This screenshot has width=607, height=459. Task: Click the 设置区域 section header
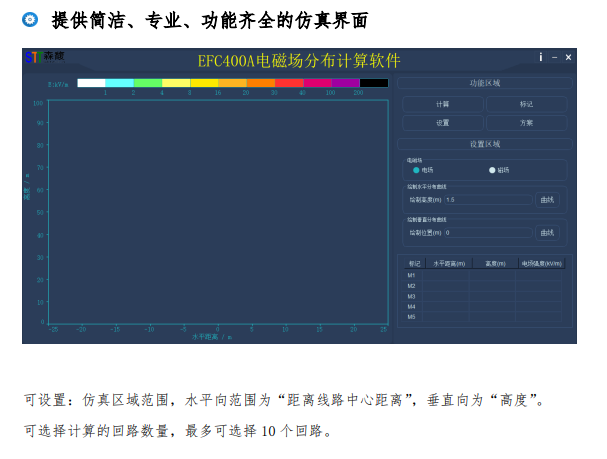coord(485,144)
